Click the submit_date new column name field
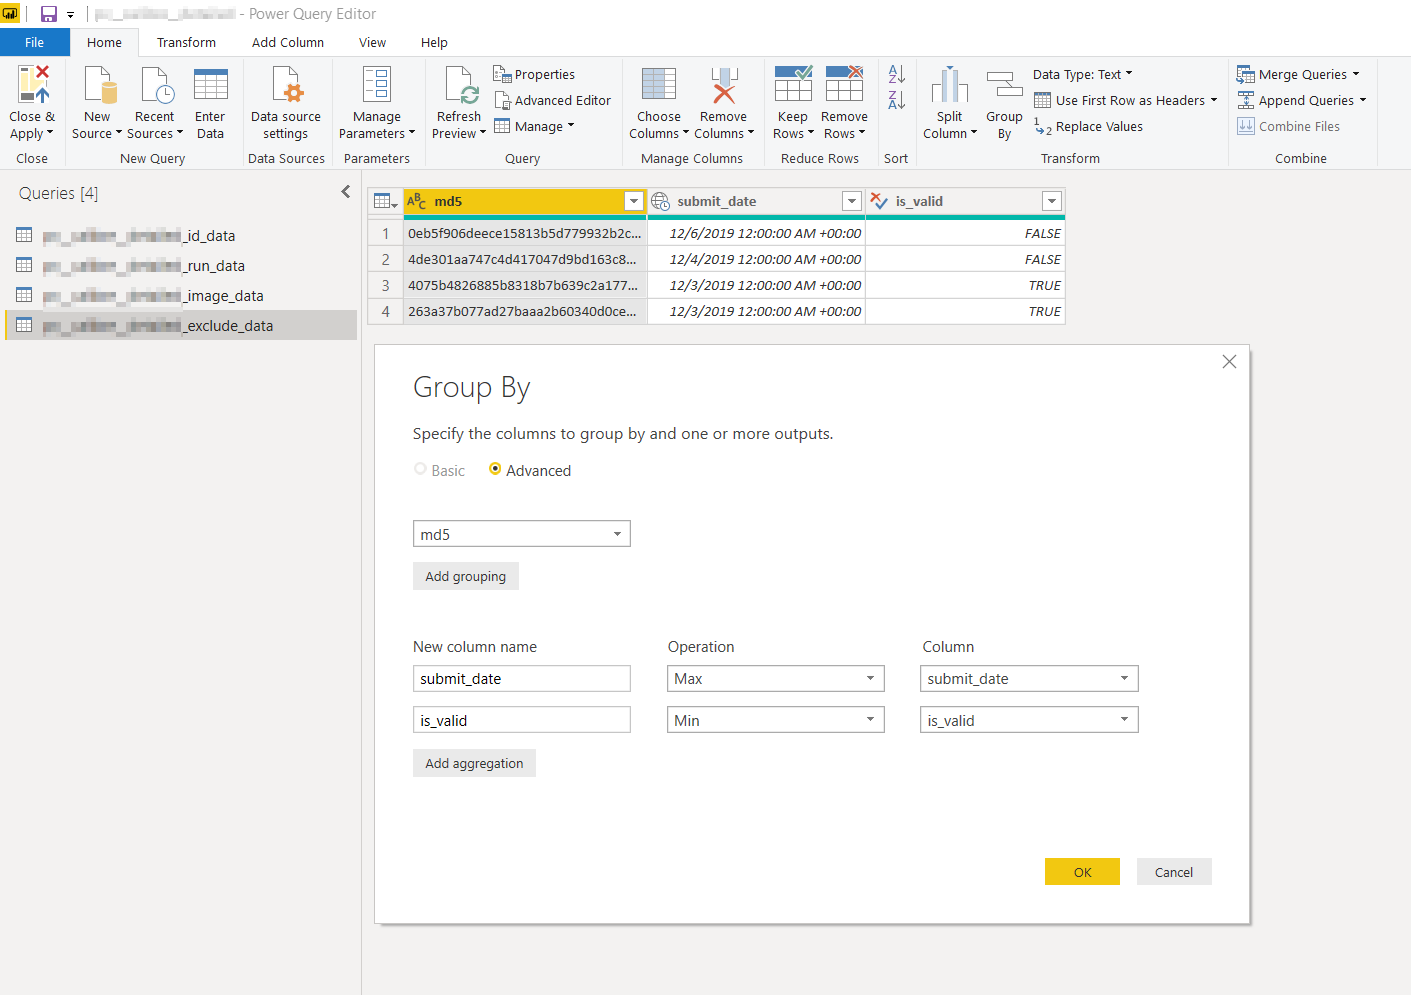 point(522,679)
